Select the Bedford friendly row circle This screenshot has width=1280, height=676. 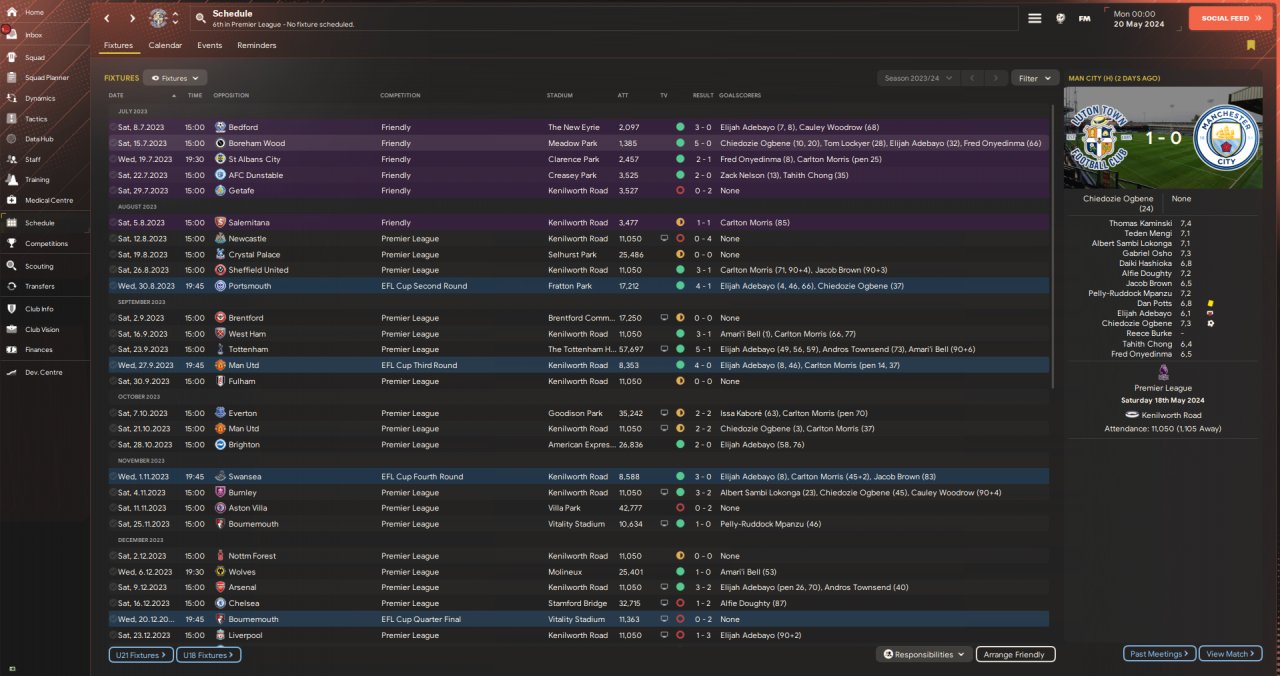click(x=112, y=128)
